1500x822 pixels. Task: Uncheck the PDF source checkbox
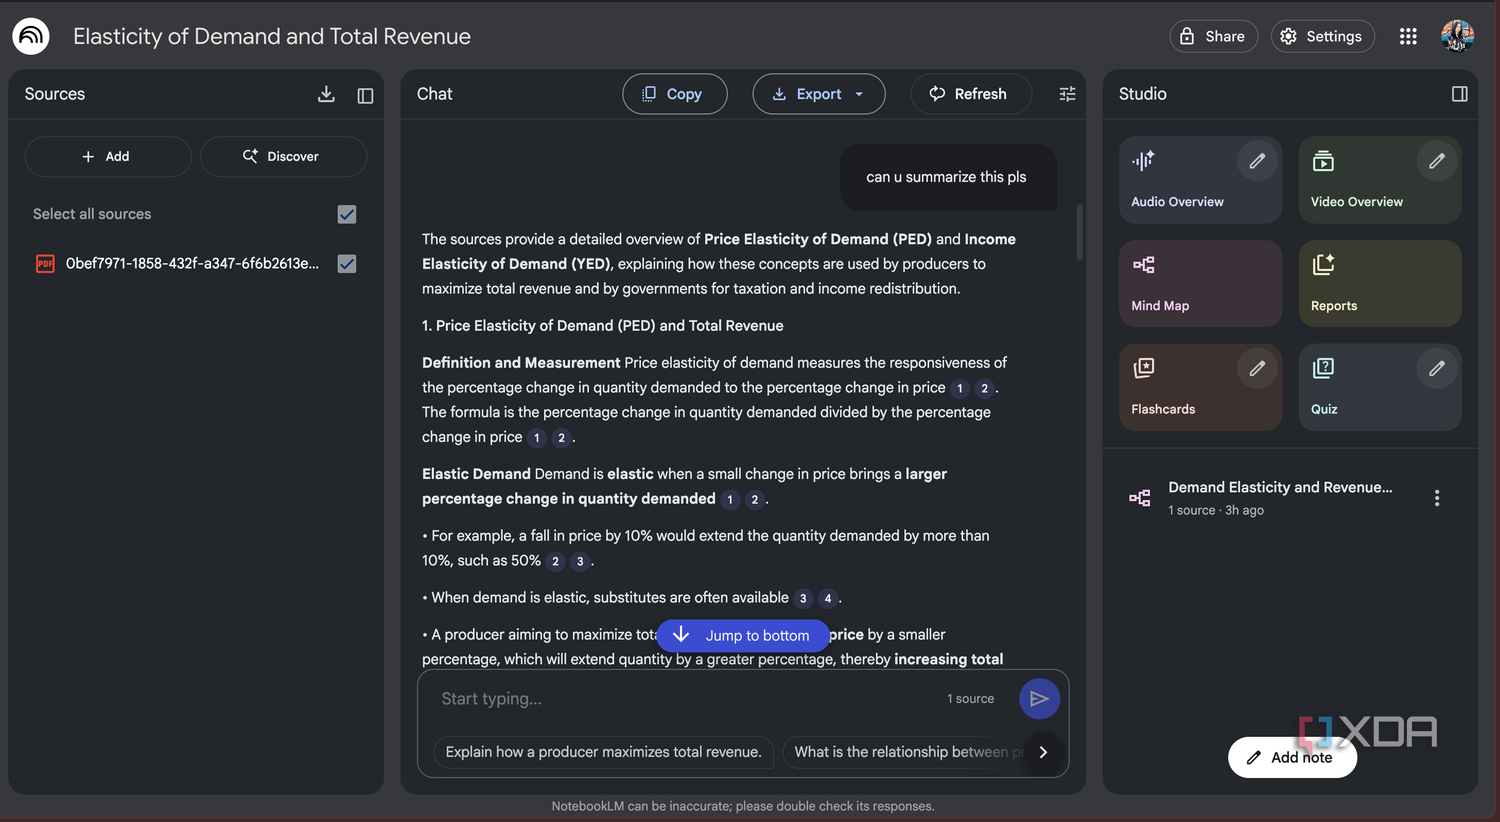(347, 263)
